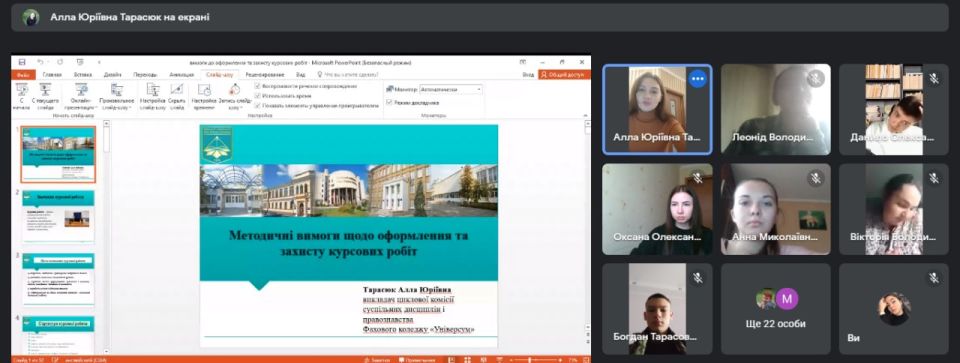Click the 'Настройка слайд-шоу' icon
The image size is (960, 363).
pyautogui.click(x=152, y=95)
